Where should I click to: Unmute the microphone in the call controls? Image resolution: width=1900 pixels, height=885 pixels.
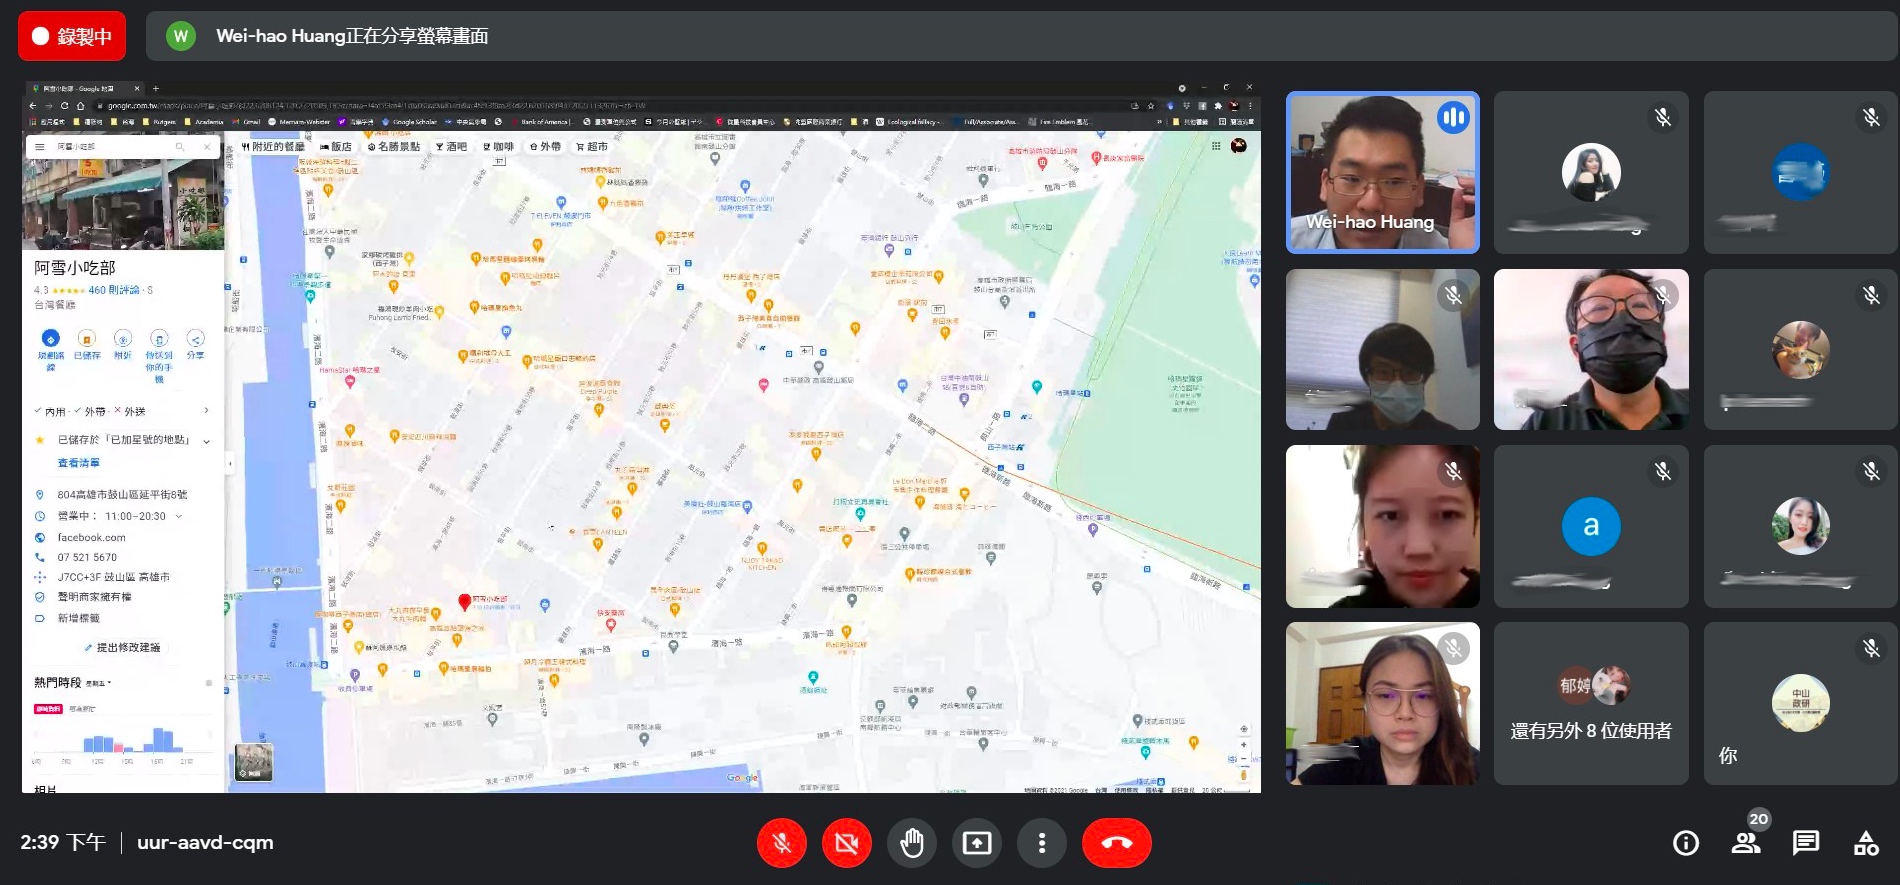pos(782,843)
